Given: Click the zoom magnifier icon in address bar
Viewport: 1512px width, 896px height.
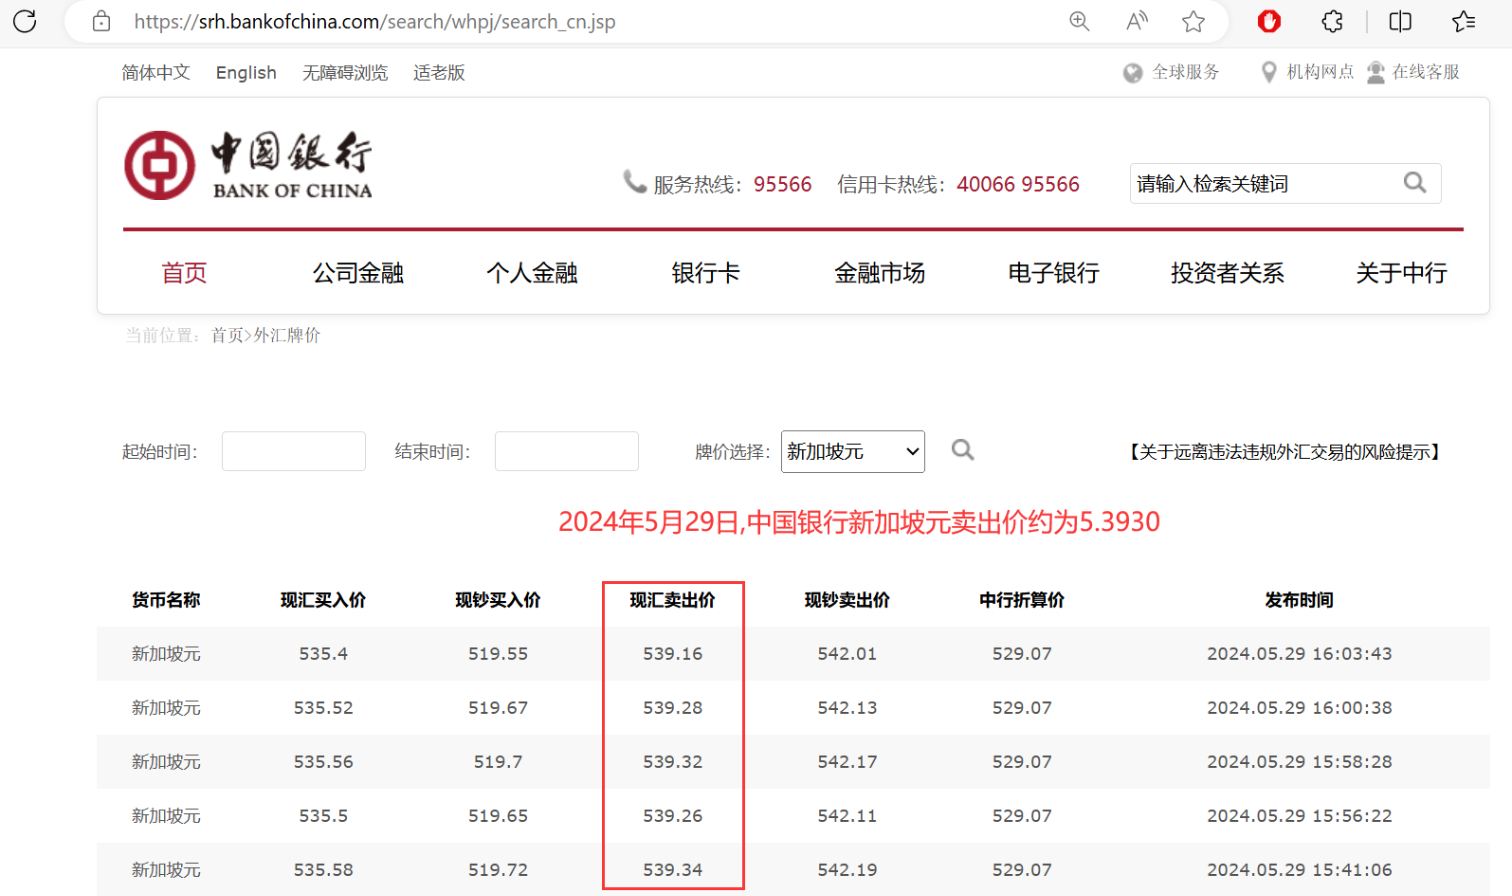Looking at the screenshot, I should (1079, 21).
